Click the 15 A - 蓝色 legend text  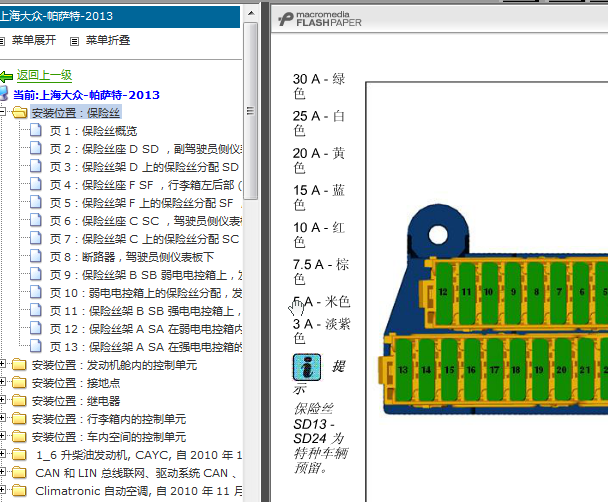click(319, 197)
